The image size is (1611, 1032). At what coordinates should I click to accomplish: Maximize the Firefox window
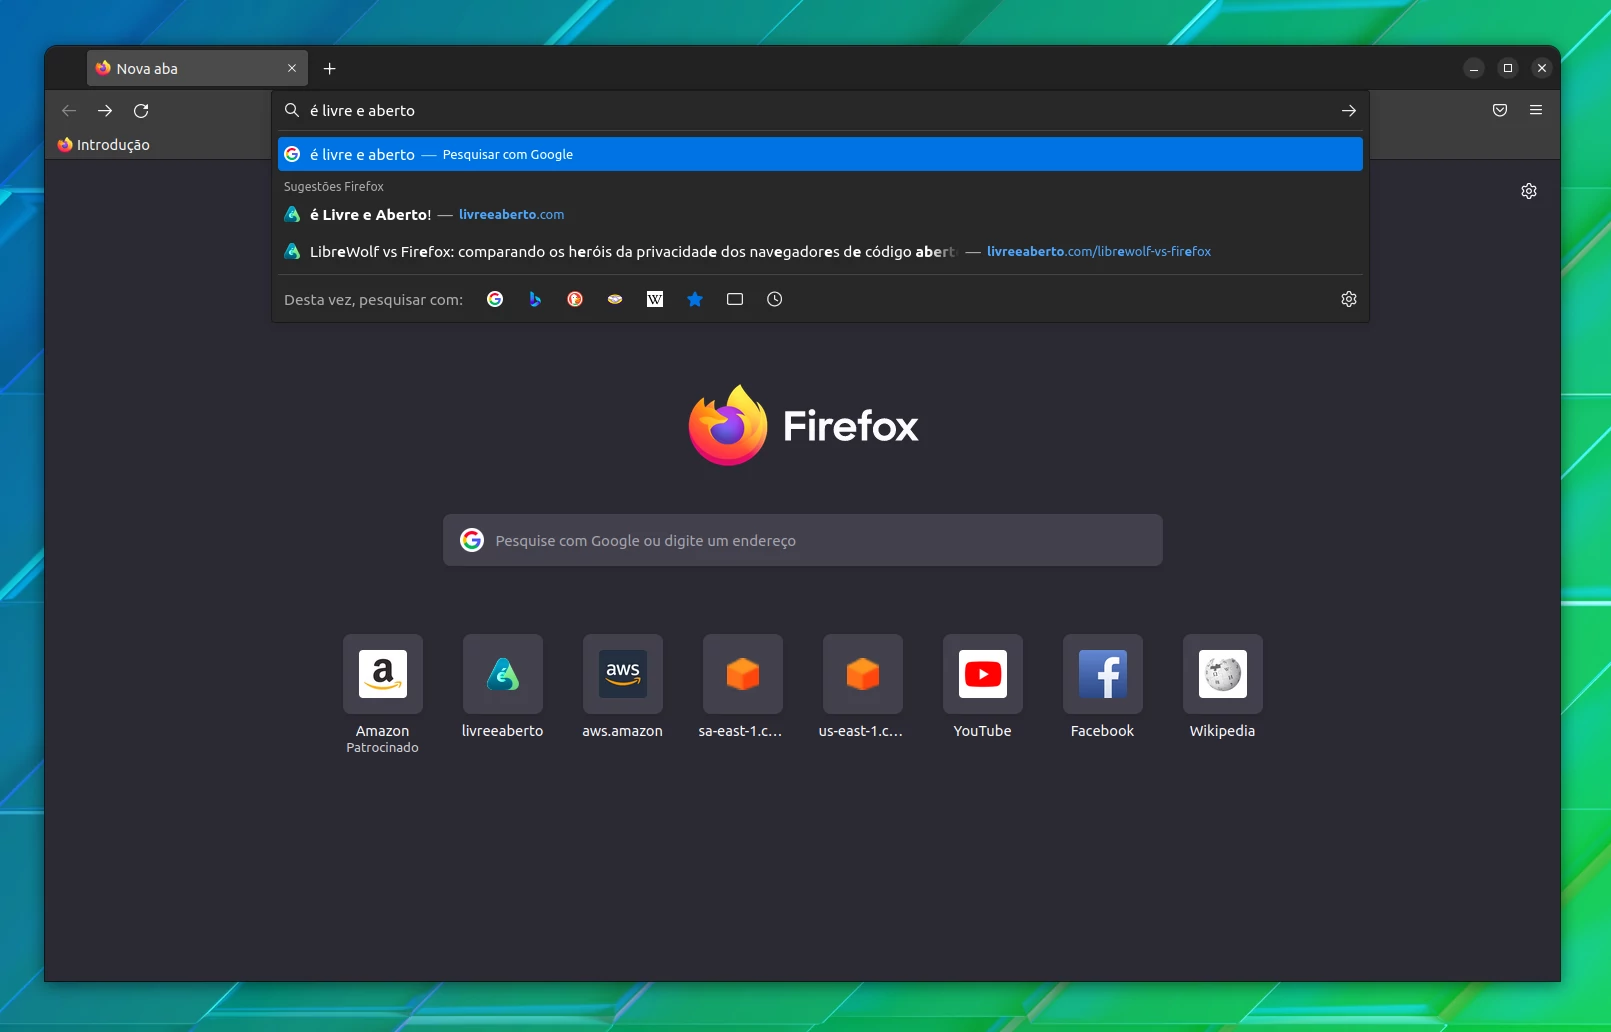pos(1508,68)
